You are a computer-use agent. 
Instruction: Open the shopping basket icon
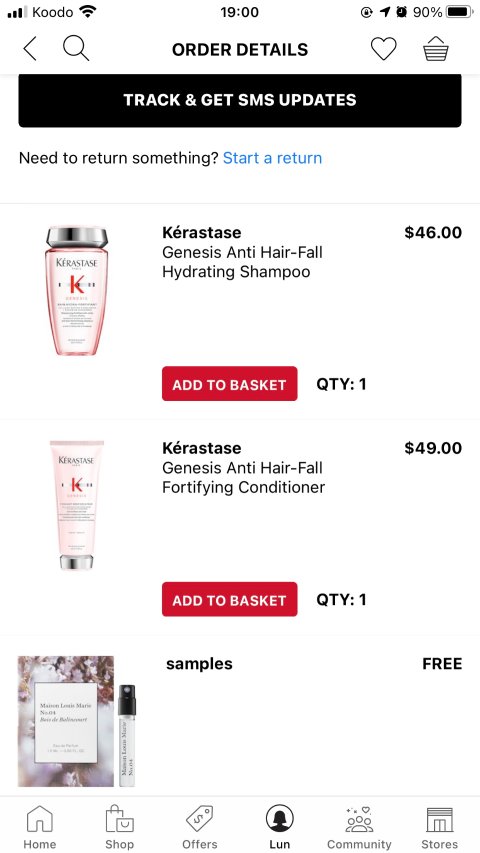[436, 50]
